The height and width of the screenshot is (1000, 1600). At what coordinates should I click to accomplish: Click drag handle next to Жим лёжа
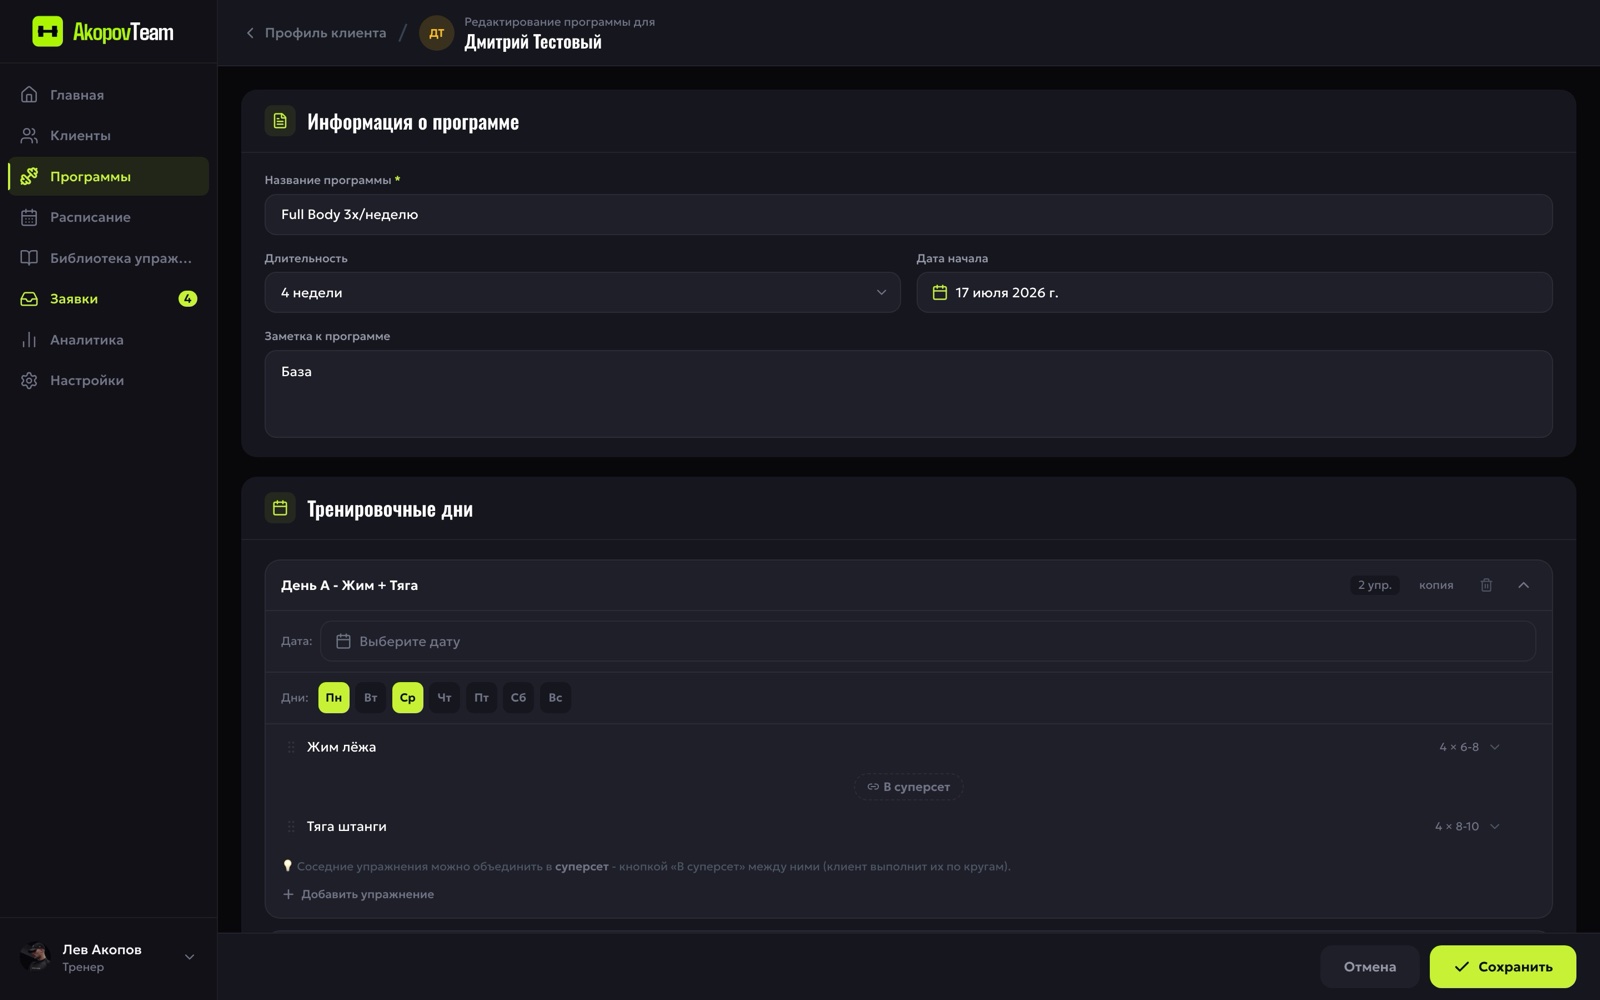pos(291,747)
